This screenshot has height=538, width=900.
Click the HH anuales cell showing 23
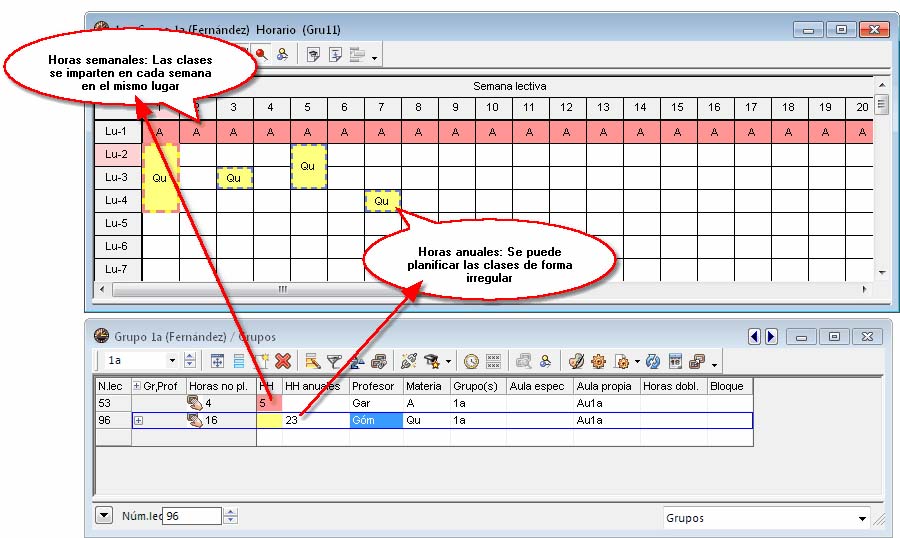[x=316, y=420]
